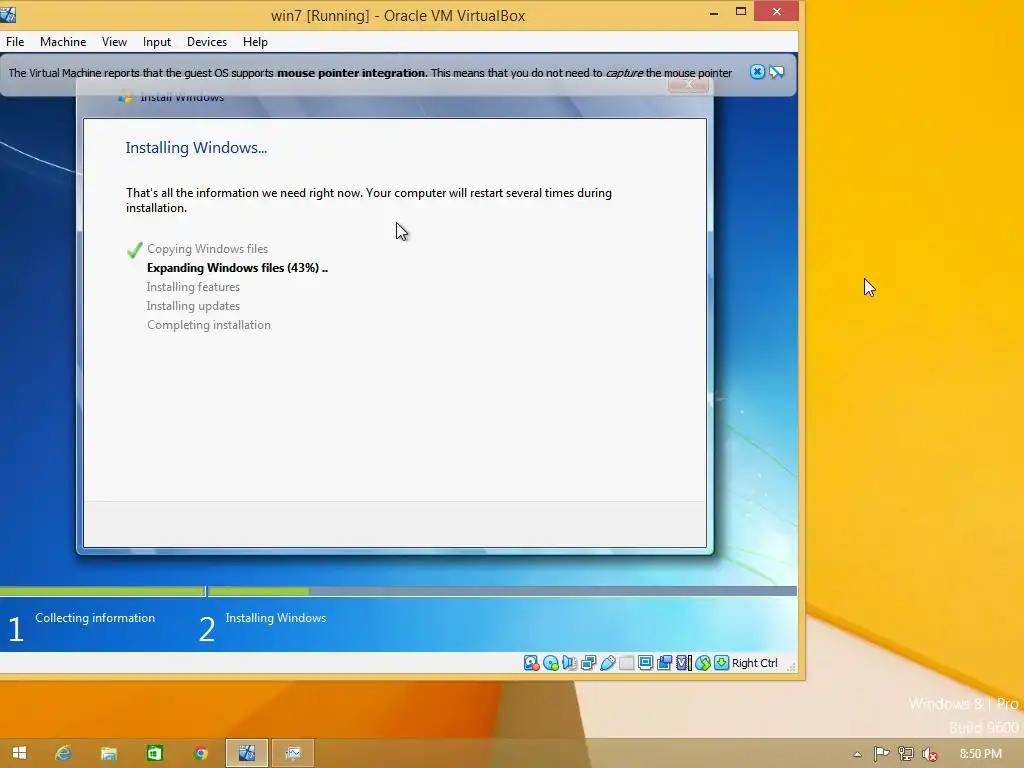Click the audio indicator in VirtualBox status bar
Viewport: 1024px width, 768px height.
[569, 663]
